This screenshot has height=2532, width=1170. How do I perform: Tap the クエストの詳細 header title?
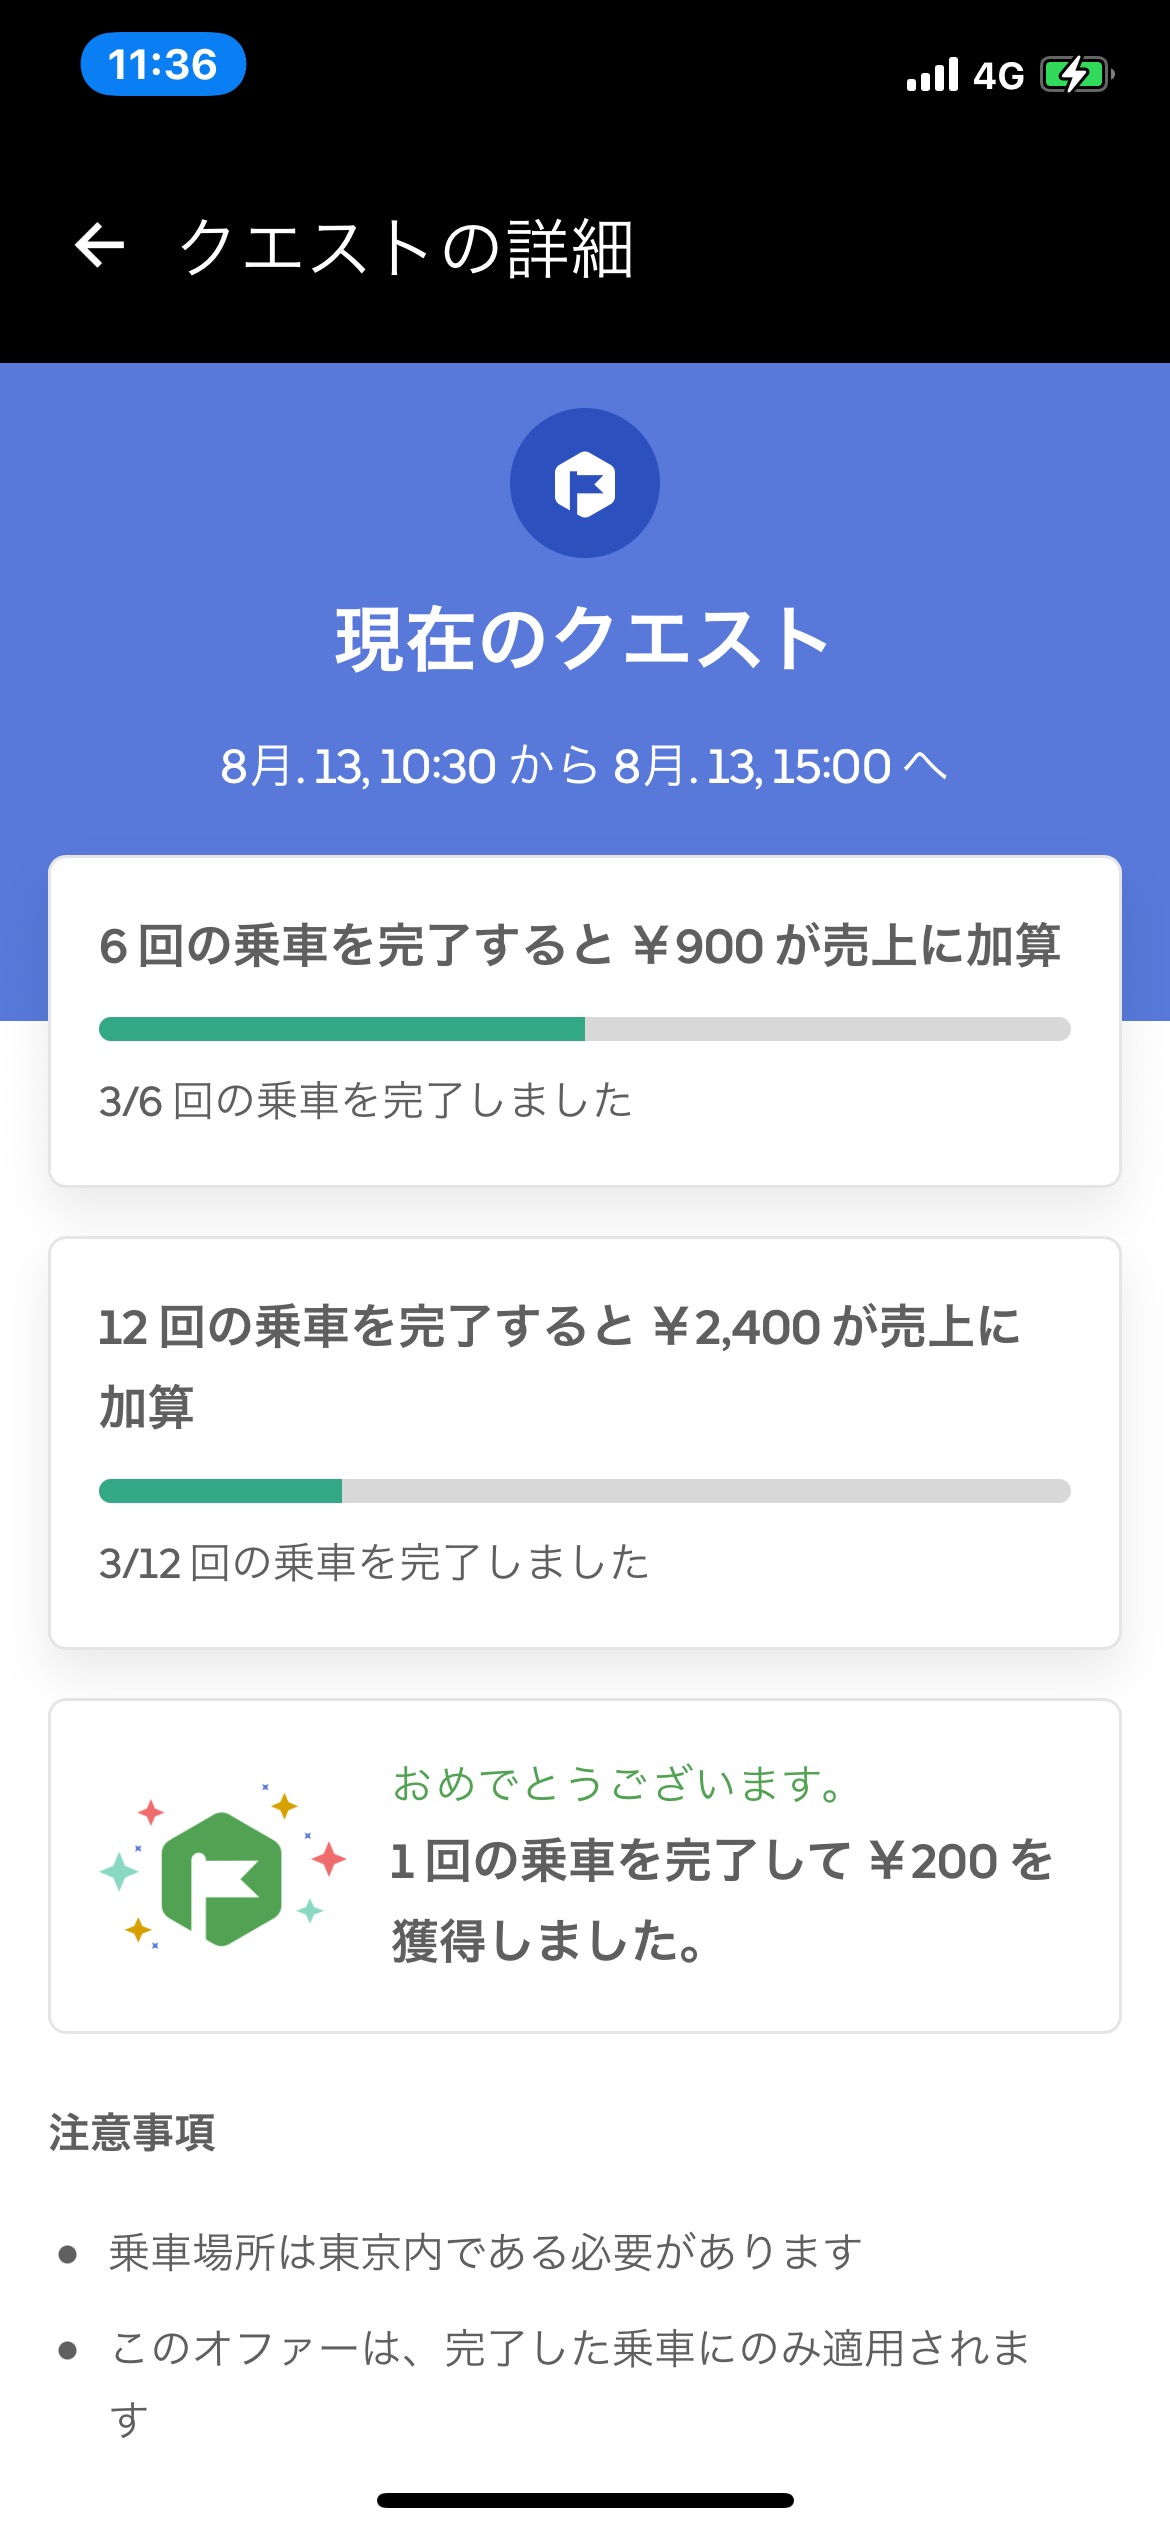click(405, 248)
